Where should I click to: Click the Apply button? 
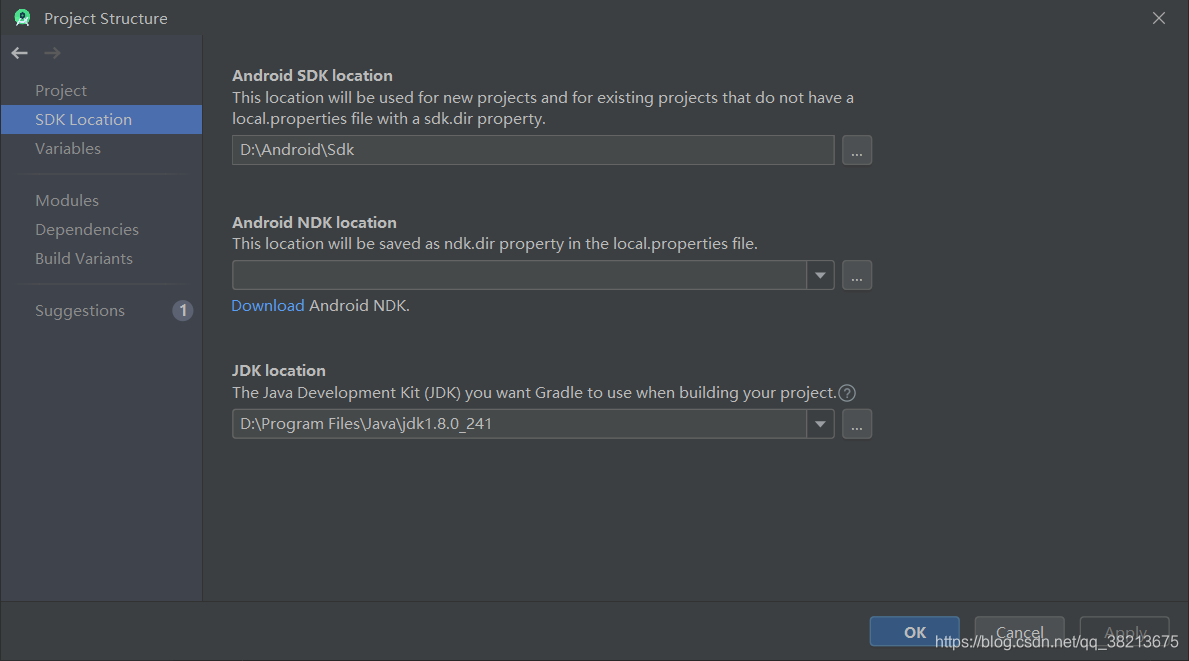(x=1125, y=632)
